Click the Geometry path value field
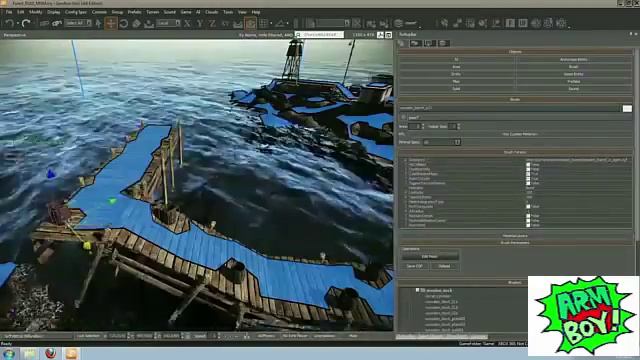The width and height of the screenshot is (640, 360). [x=578, y=160]
